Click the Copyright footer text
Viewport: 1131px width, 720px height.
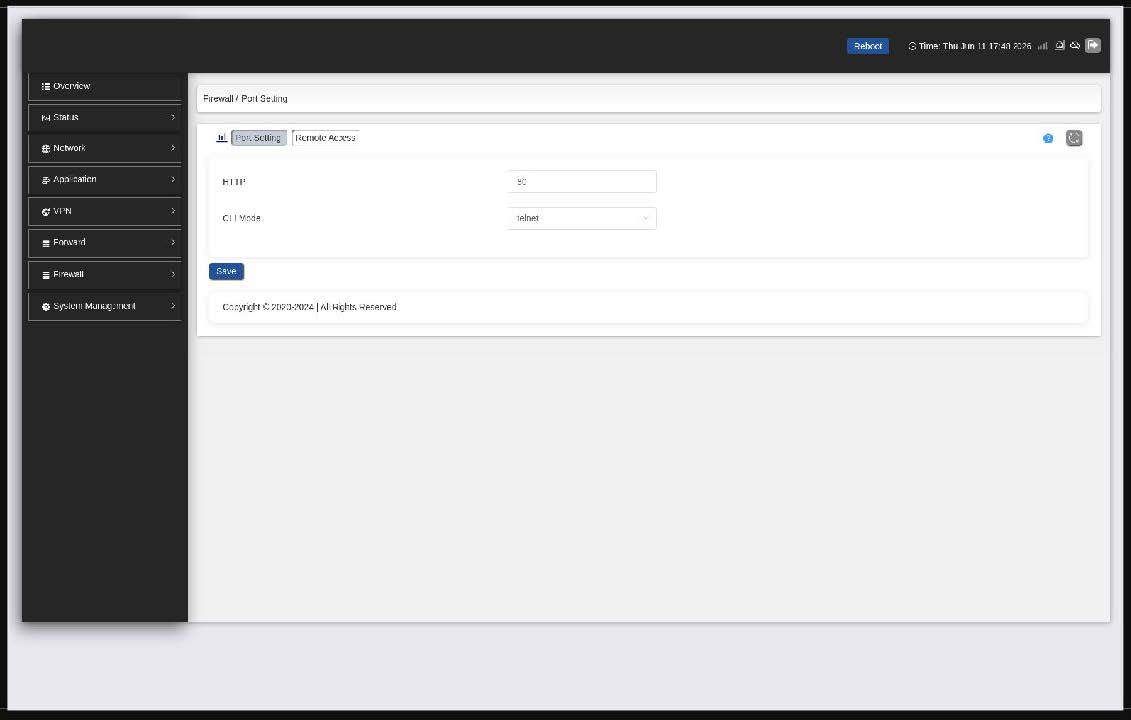(309, 307)
